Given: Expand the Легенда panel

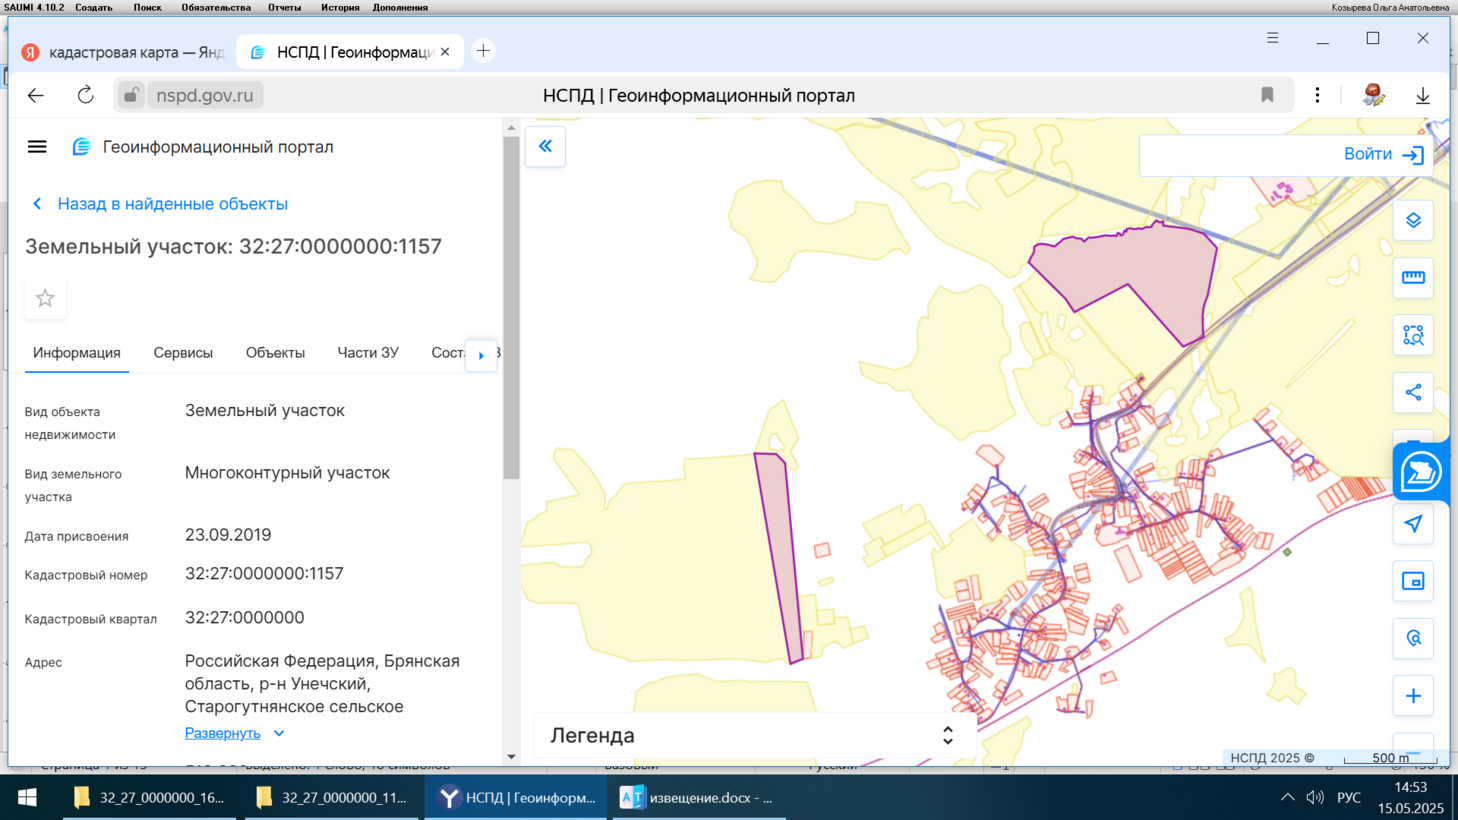Looking at the screenshot, I should (948, 735).
